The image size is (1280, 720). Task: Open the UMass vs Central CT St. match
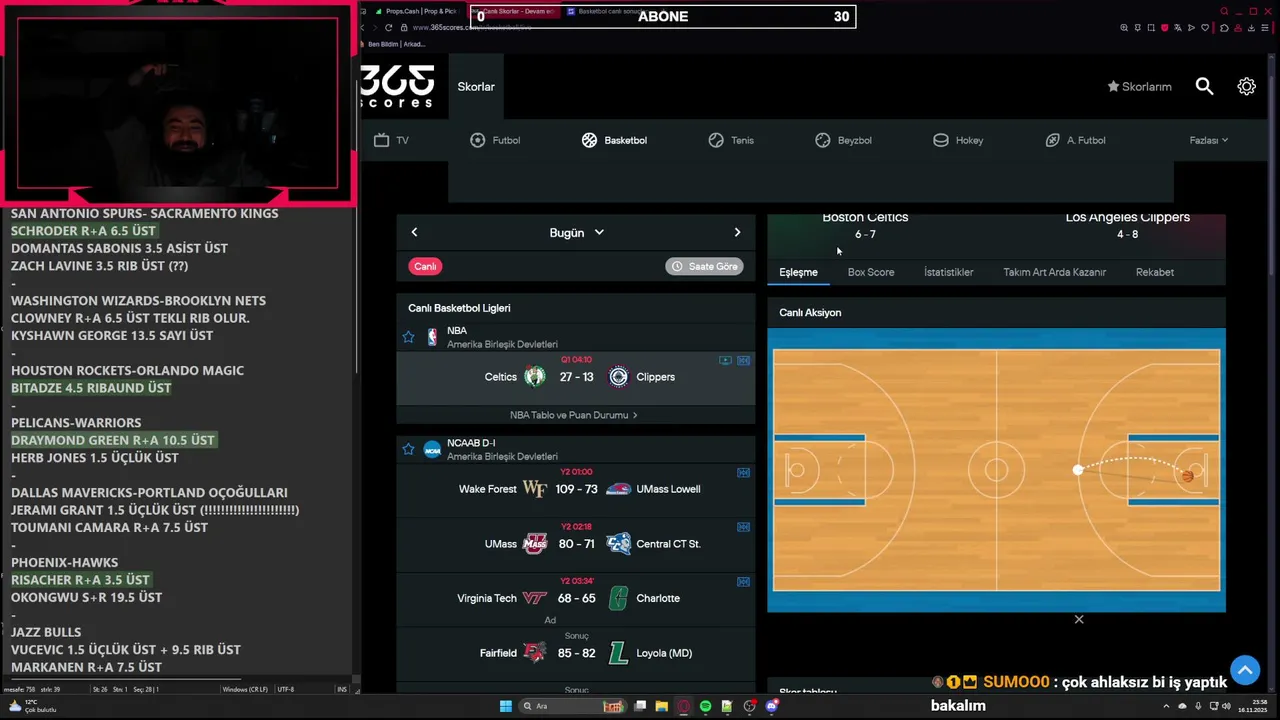tap(576, 544)
